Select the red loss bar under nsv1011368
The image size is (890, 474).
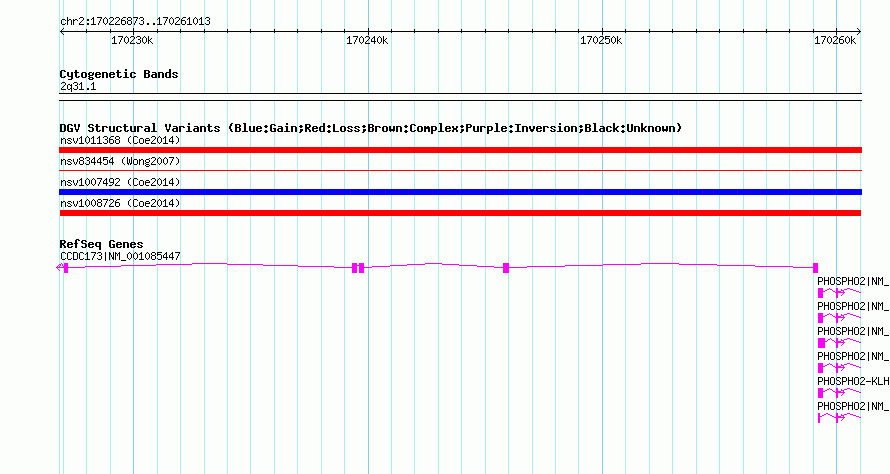pyautogui.click(x=460, y=150)
